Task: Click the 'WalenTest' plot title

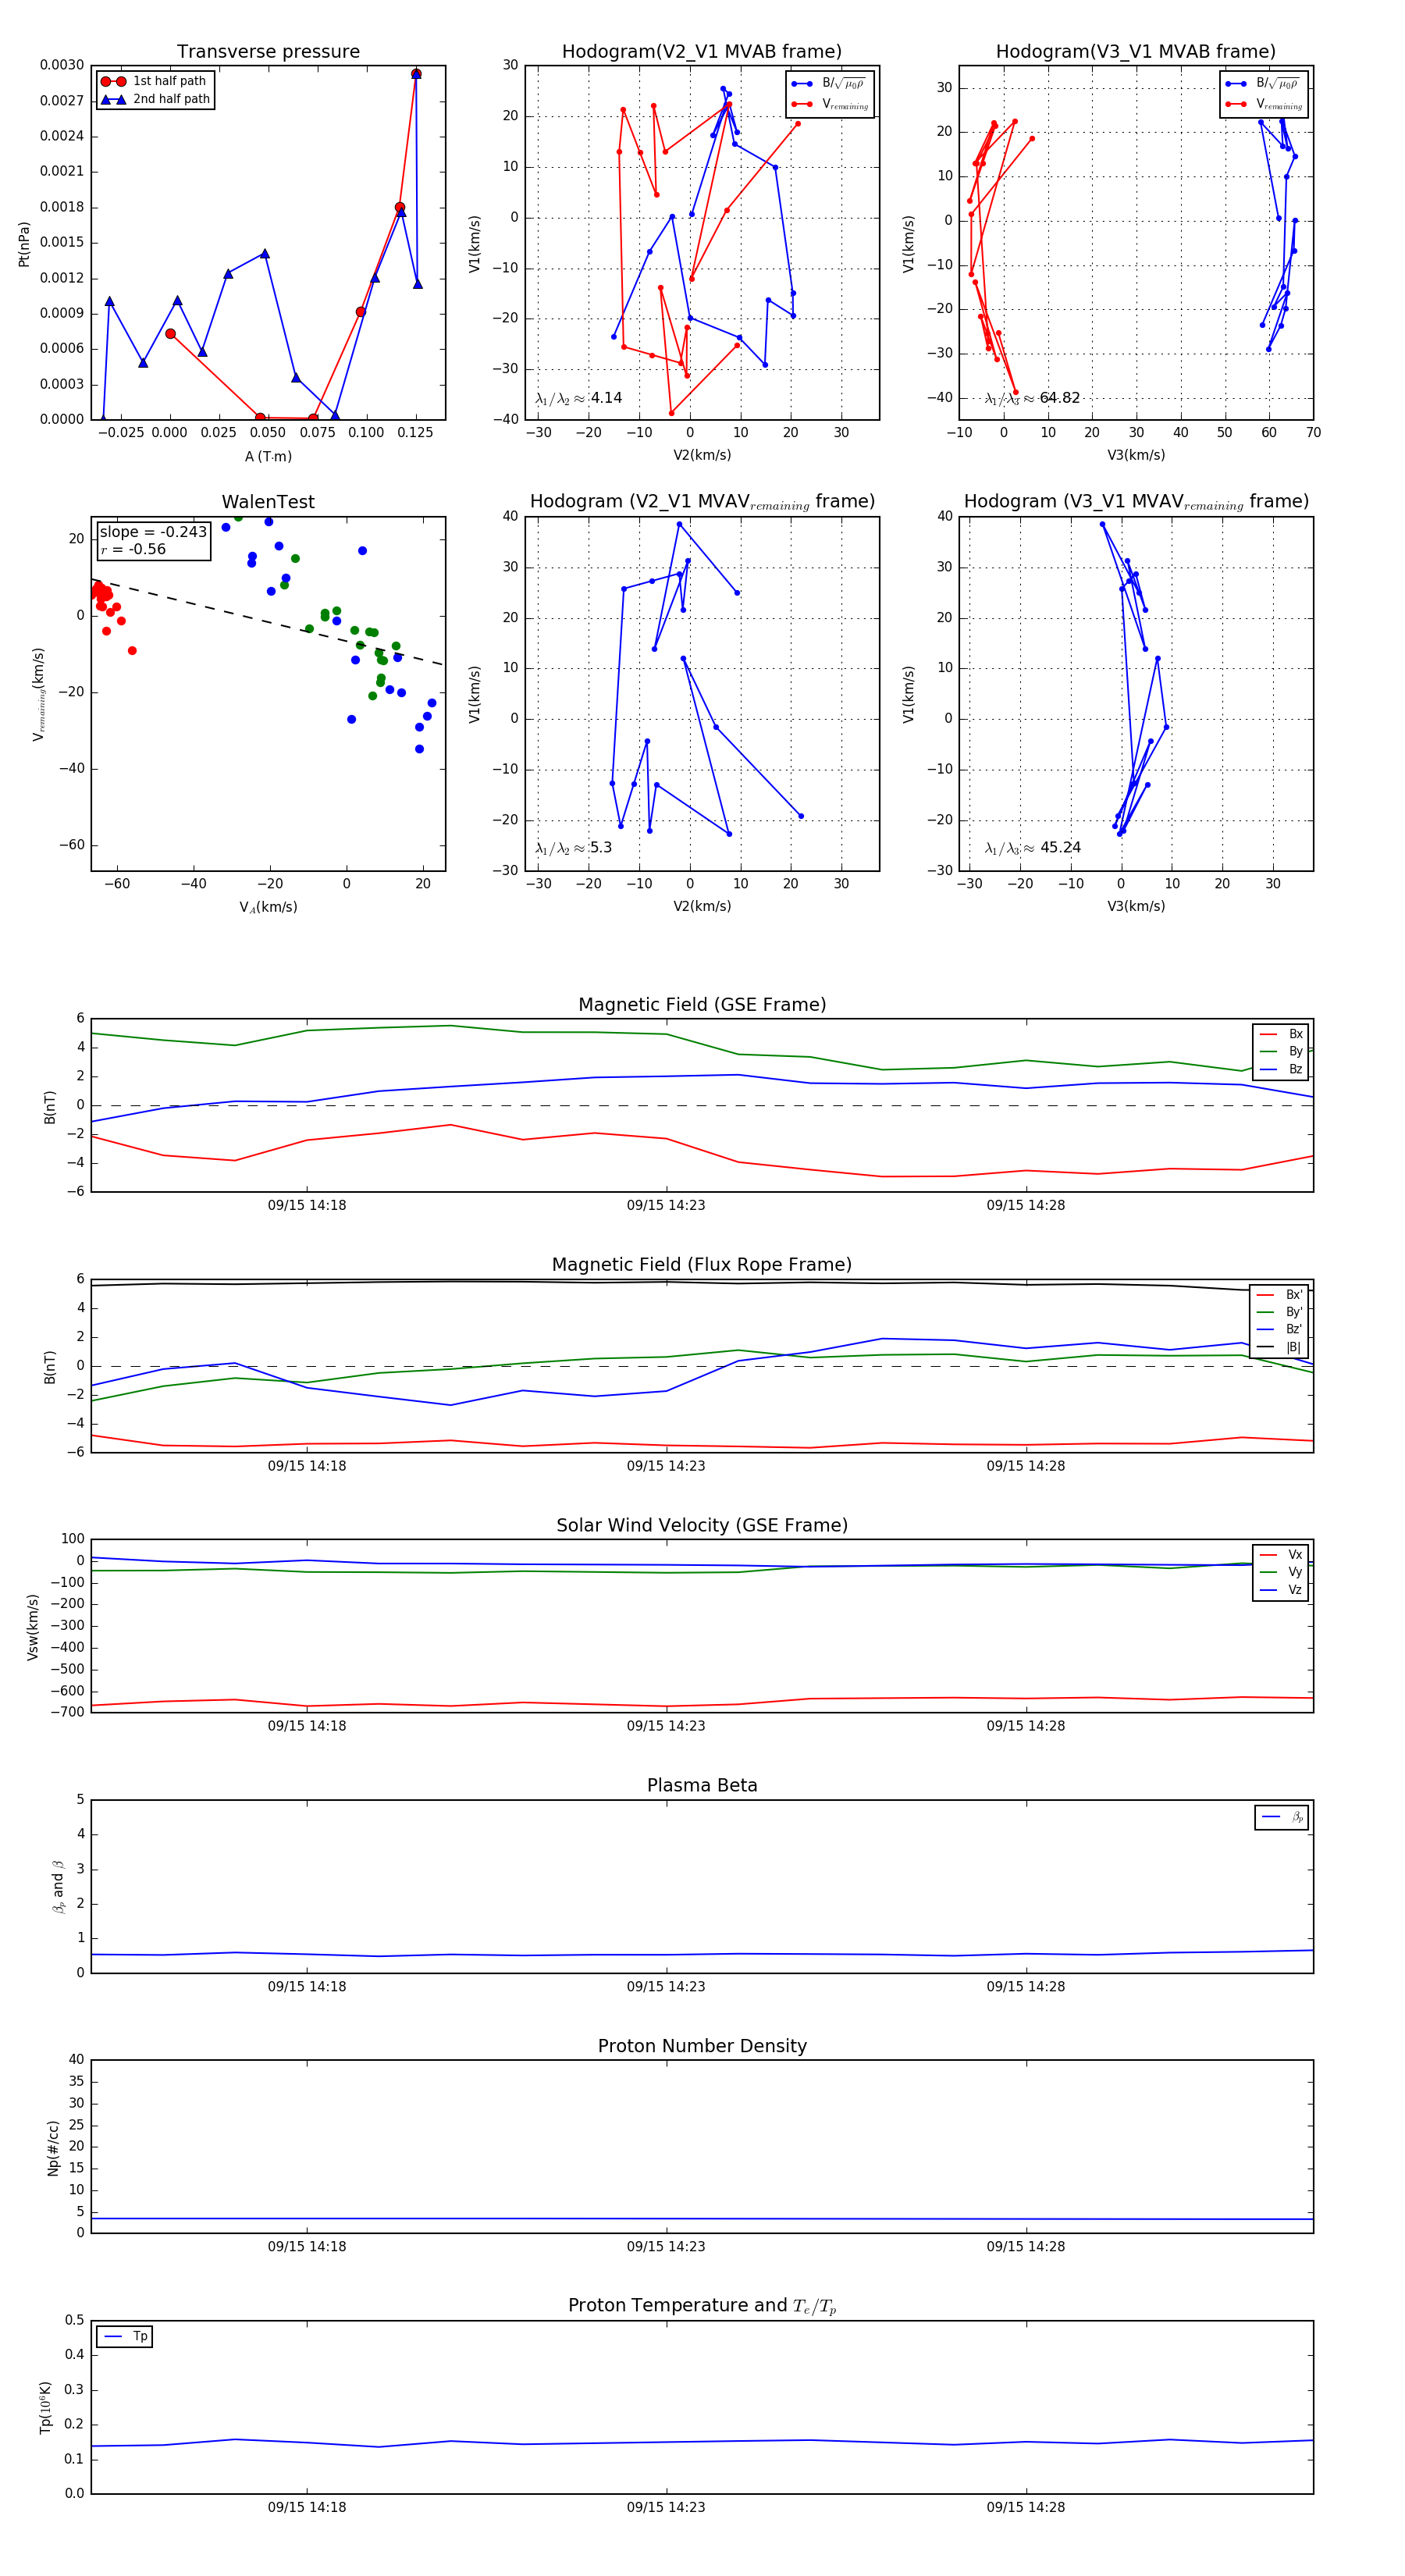Action: [x=268, y=502]
